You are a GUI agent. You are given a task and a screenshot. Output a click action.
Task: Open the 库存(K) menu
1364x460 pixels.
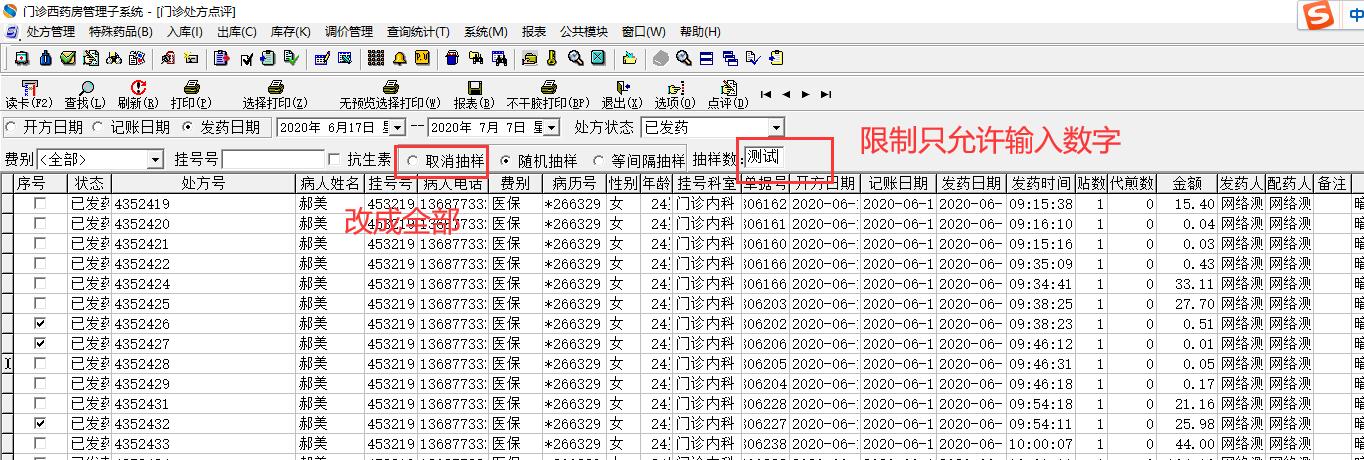click(290, 32)
